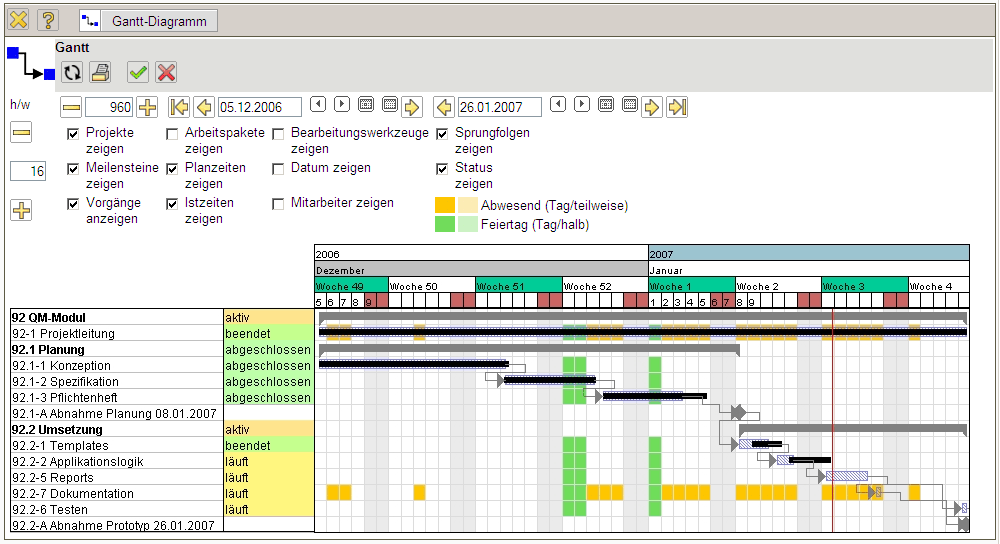Disable the Projekte zeigen checkbox
The width and height of the screenshot is (1000, 544).
click(x=73, y=133)
